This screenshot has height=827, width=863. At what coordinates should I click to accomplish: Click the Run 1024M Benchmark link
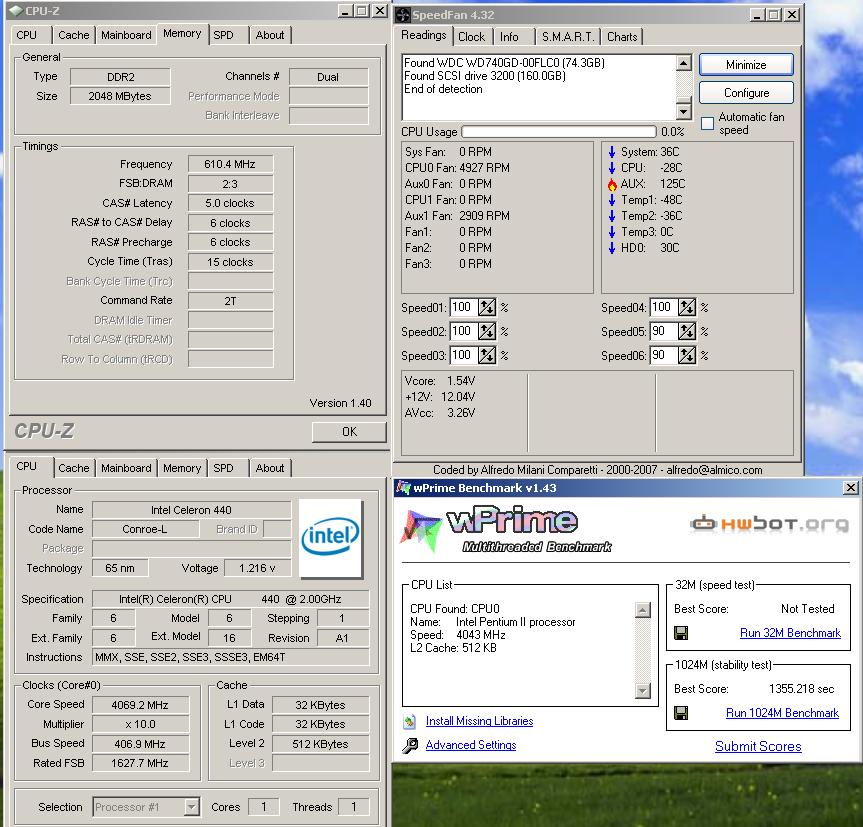pos(782,713)
